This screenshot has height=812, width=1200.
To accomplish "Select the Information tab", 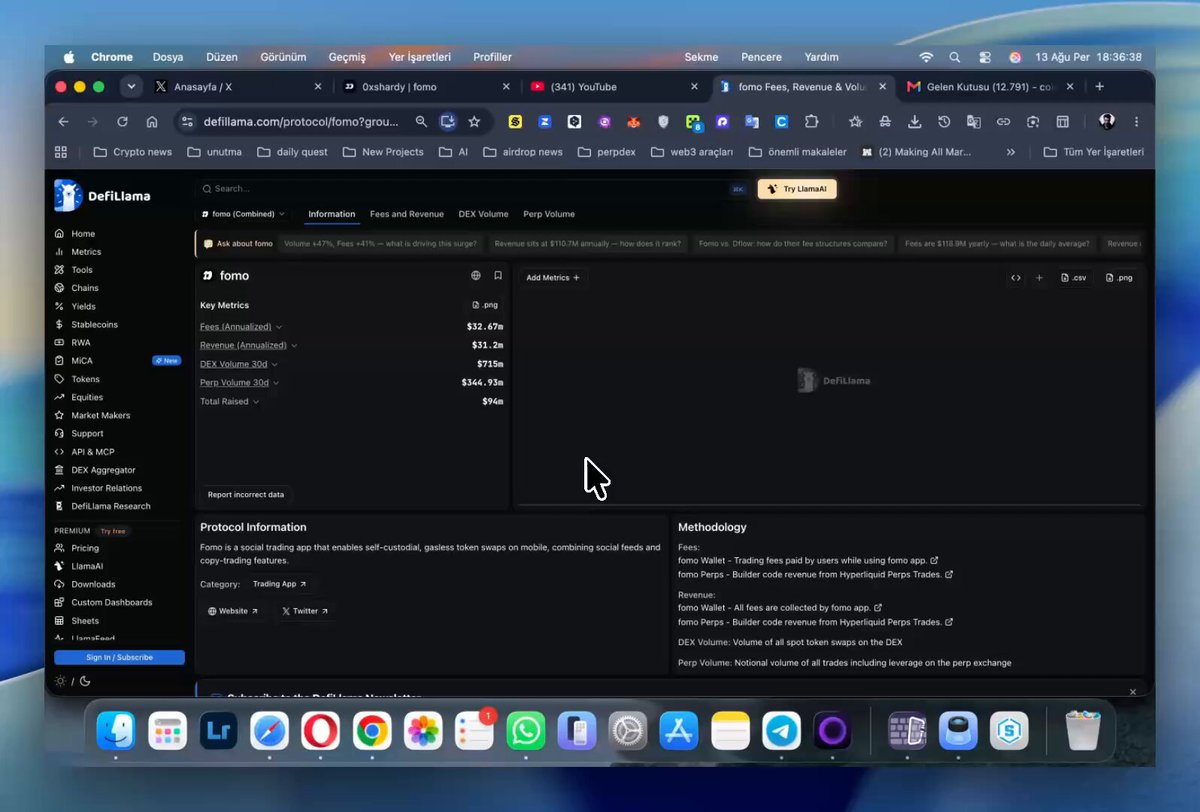I will (332, 214).
